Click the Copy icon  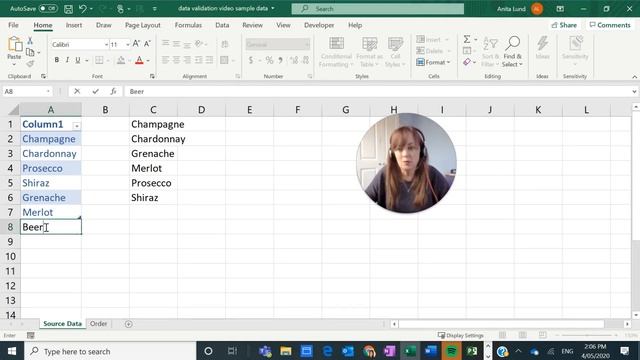click(30, 52)
